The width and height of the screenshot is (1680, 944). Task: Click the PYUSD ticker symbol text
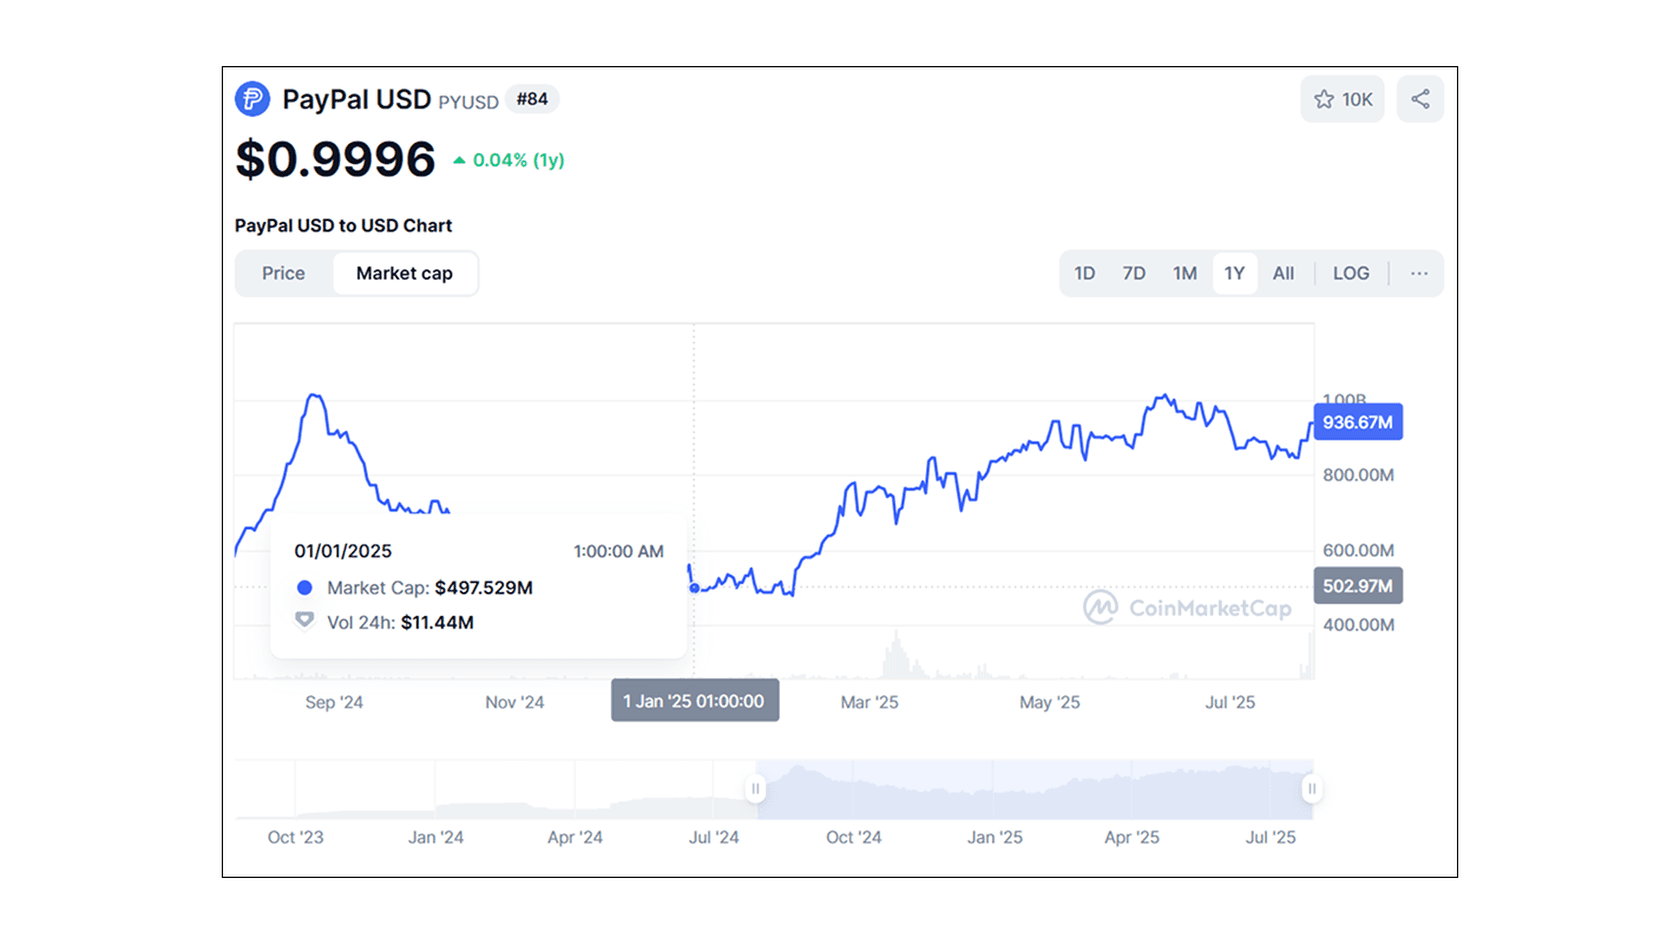[468, 102]
